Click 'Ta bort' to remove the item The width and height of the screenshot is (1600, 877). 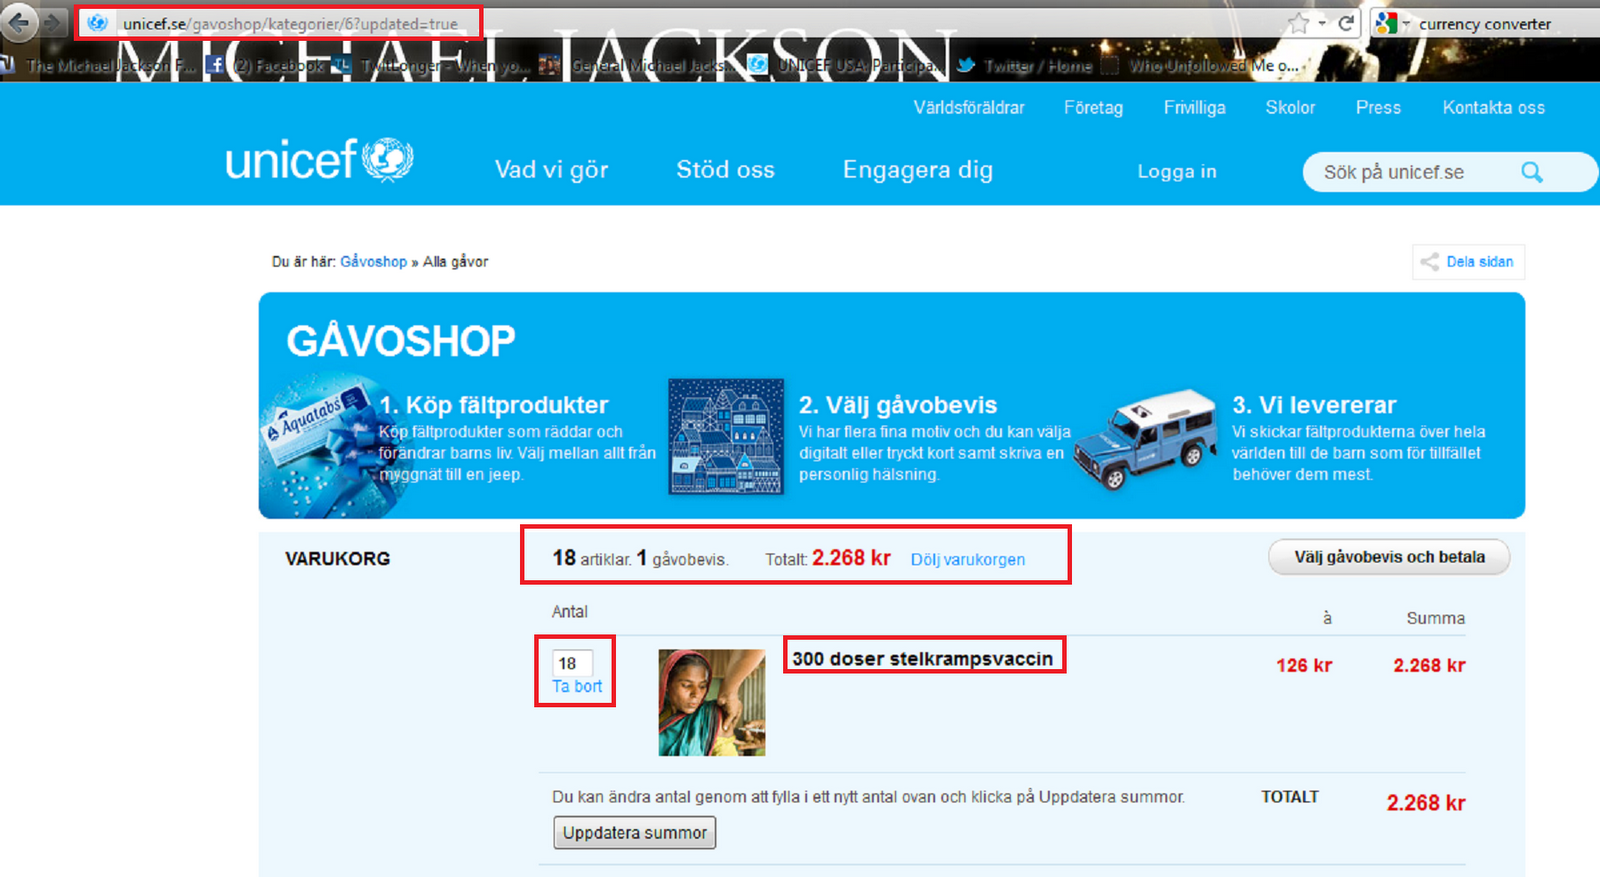pos(577,687)
